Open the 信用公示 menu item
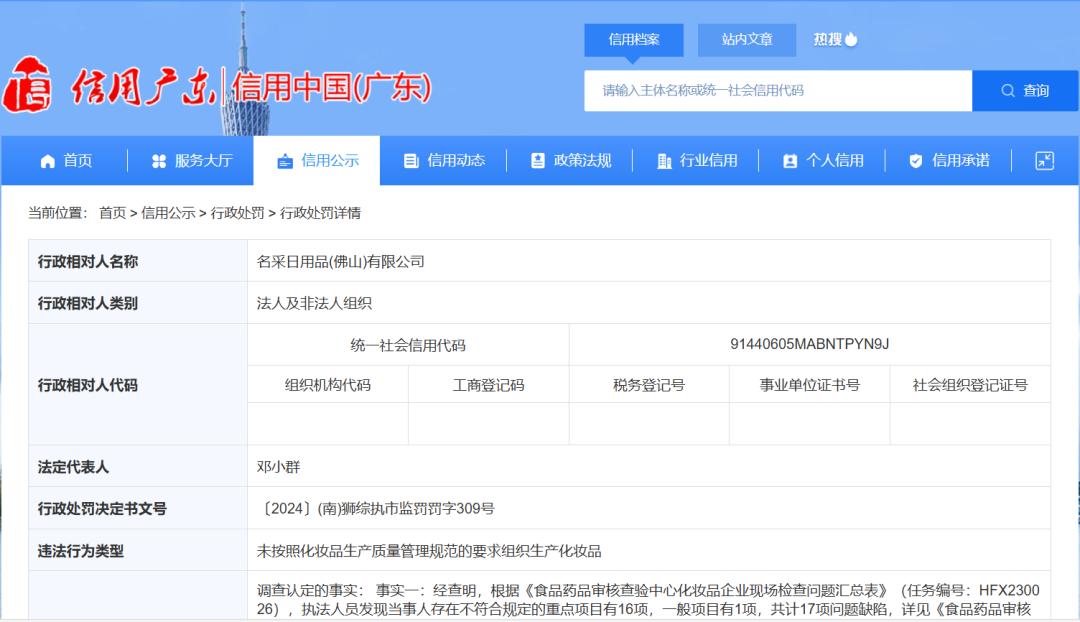1080x622 pixels. click(x=317, y=161)
